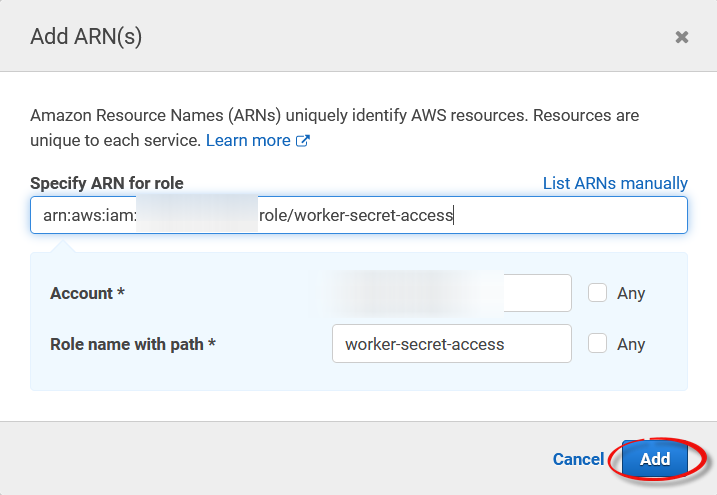Click the Role name with path input
This screenshot has width=717, height=495.
tap(451, 343)
